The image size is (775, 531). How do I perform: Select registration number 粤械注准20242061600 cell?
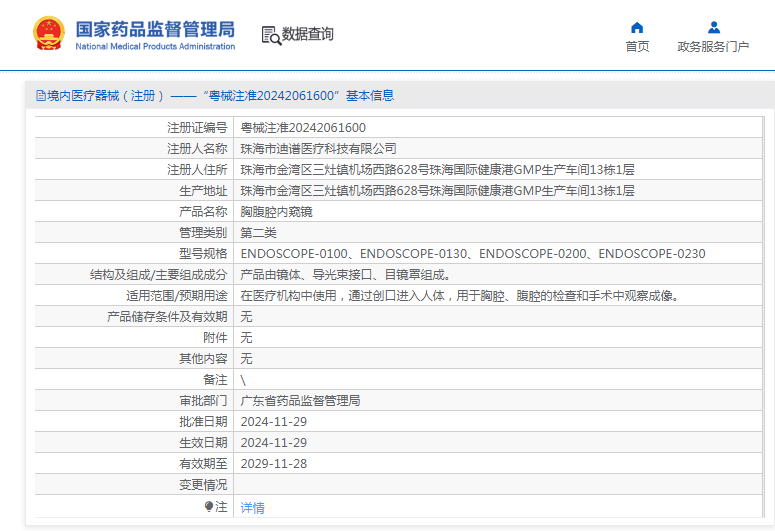pyautogui.click(x=303, y=128)
